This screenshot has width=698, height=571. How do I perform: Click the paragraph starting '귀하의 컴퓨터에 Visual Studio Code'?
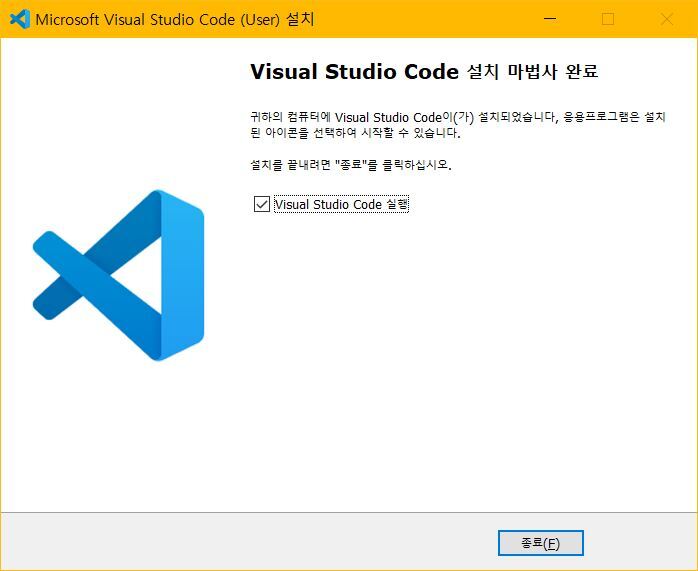coord(458,125)
